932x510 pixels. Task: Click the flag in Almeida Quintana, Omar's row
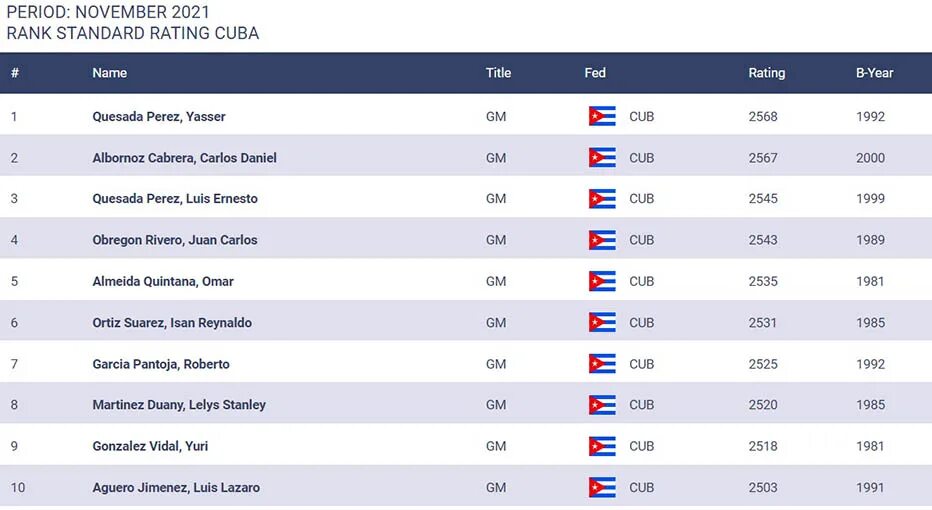pos(602,281)
